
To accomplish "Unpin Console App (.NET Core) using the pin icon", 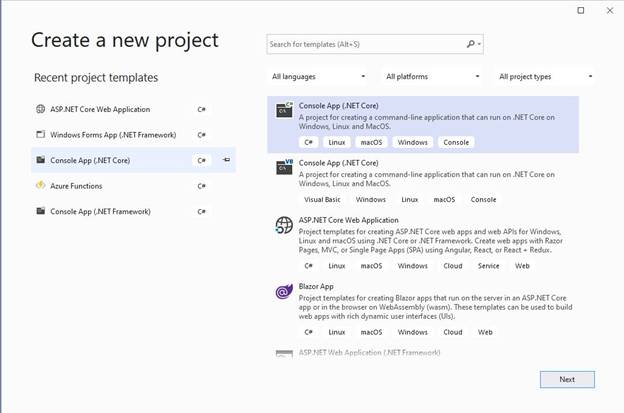I will tap(226, 160).
